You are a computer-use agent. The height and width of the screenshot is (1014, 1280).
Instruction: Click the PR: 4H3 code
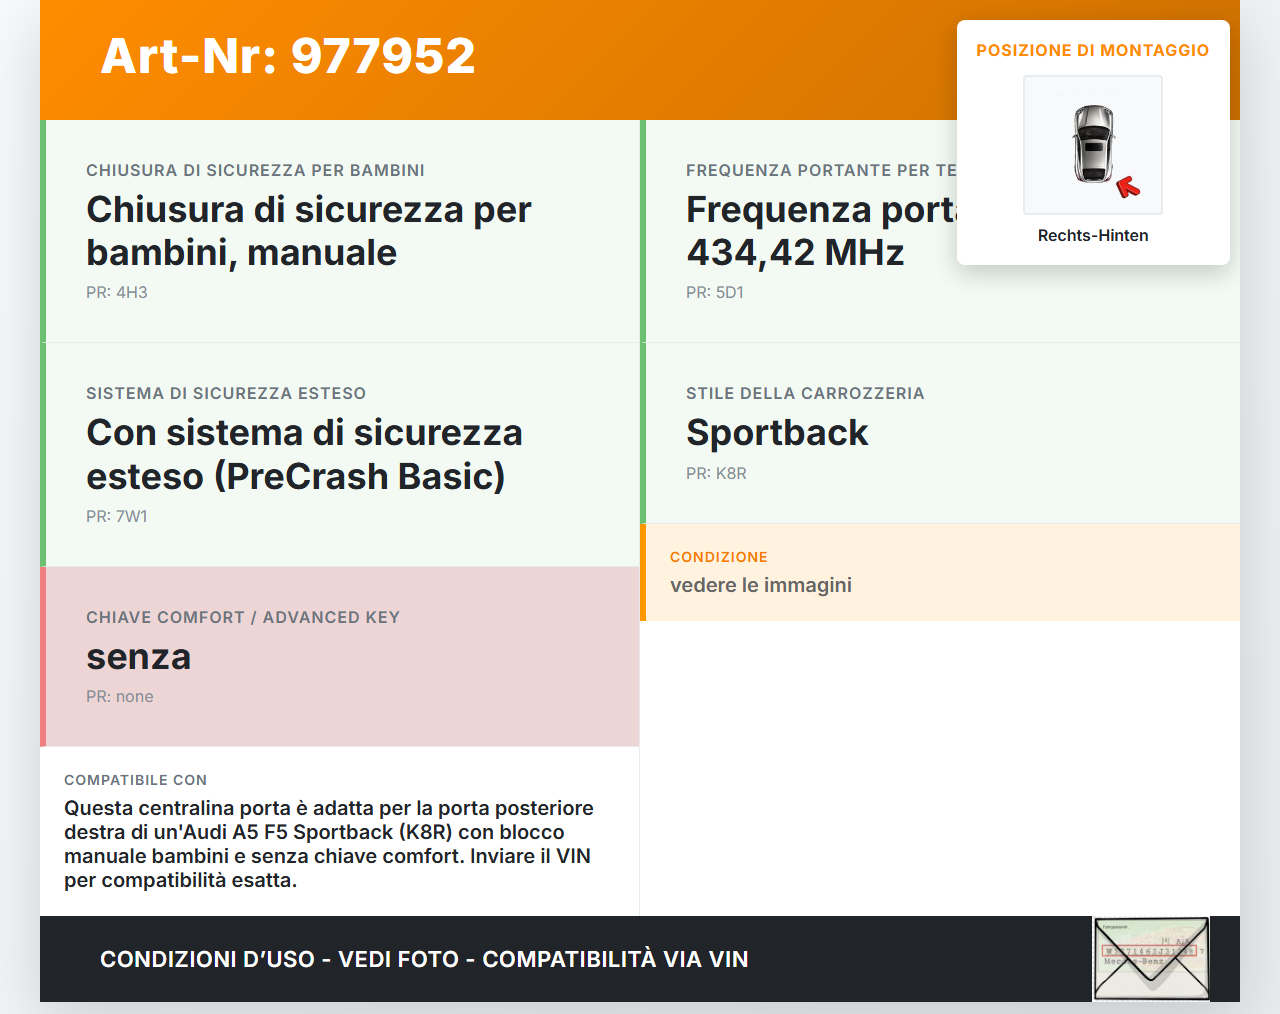117,292
